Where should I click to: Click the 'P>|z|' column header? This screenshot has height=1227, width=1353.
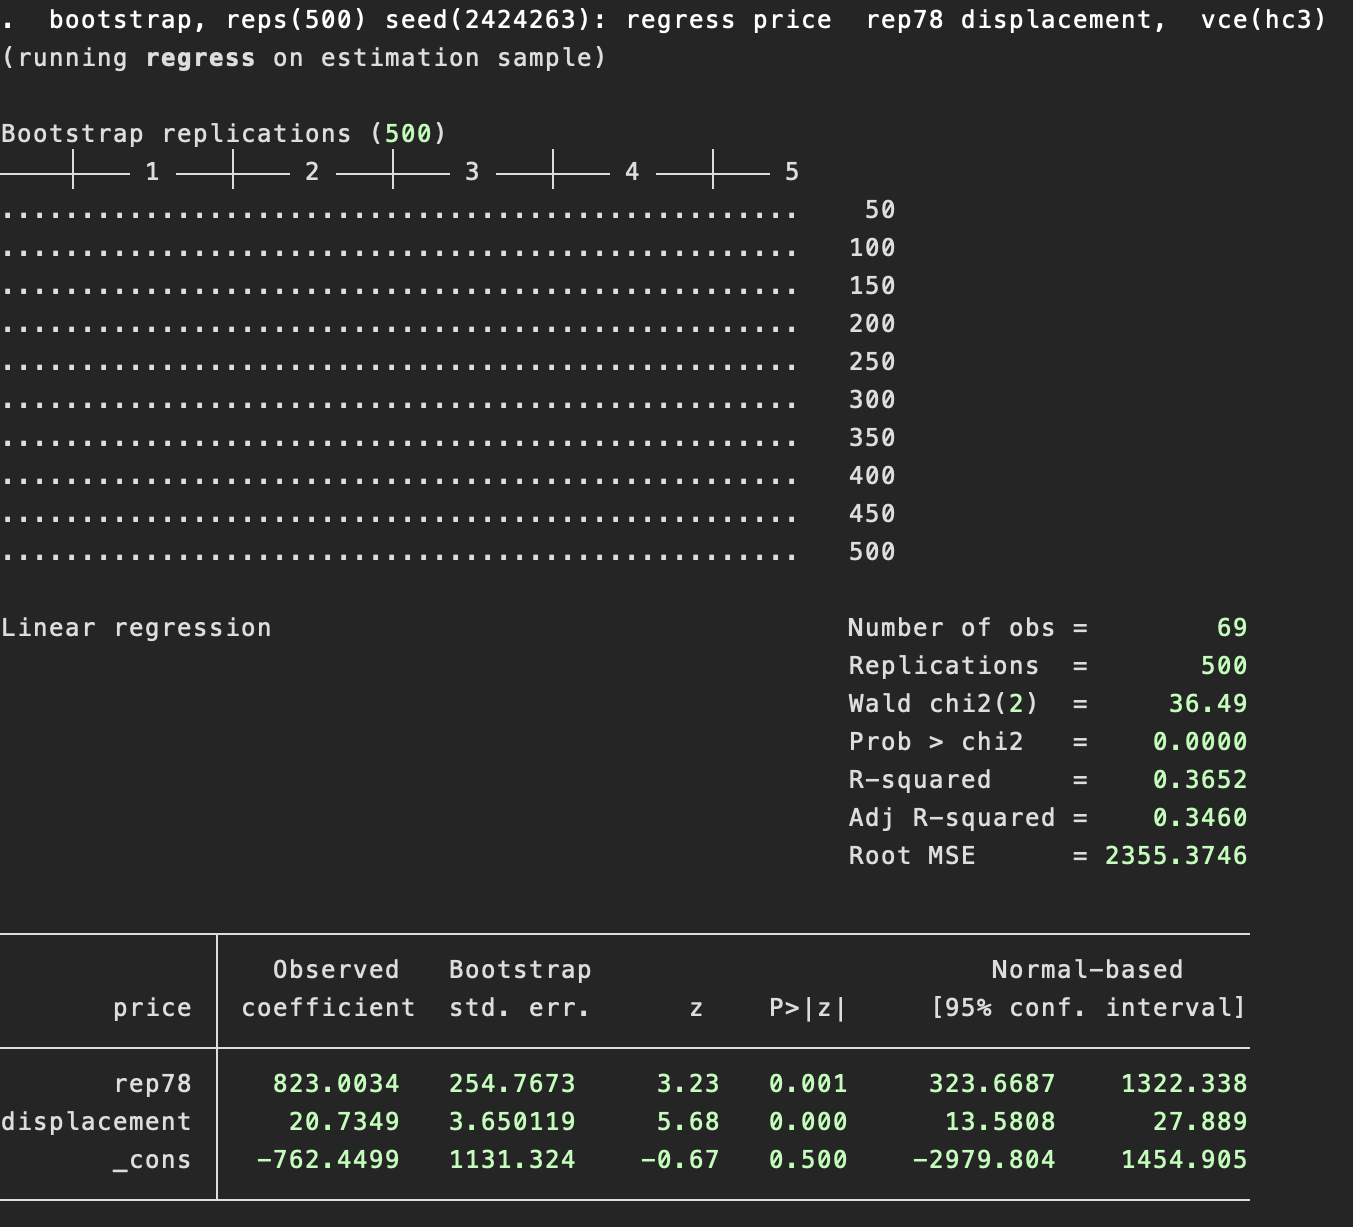pos(808,1008)
